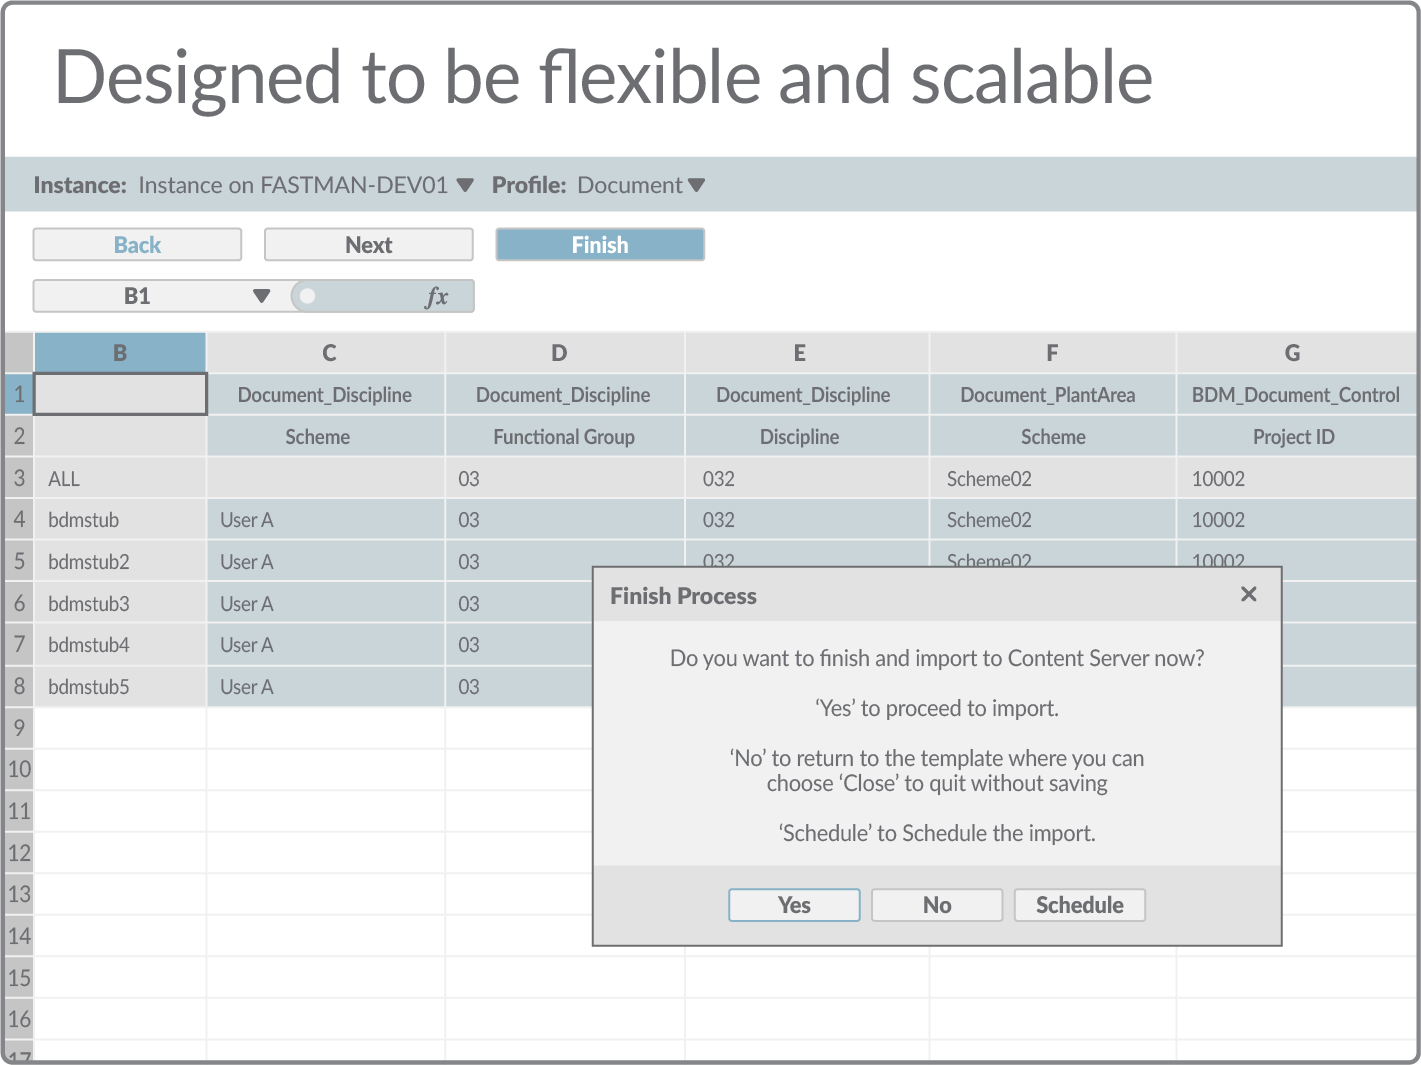Click the fx formula icon
Image resolution: width=1421 pixels, height=1065 pixels.
click(x=437, y=296)
